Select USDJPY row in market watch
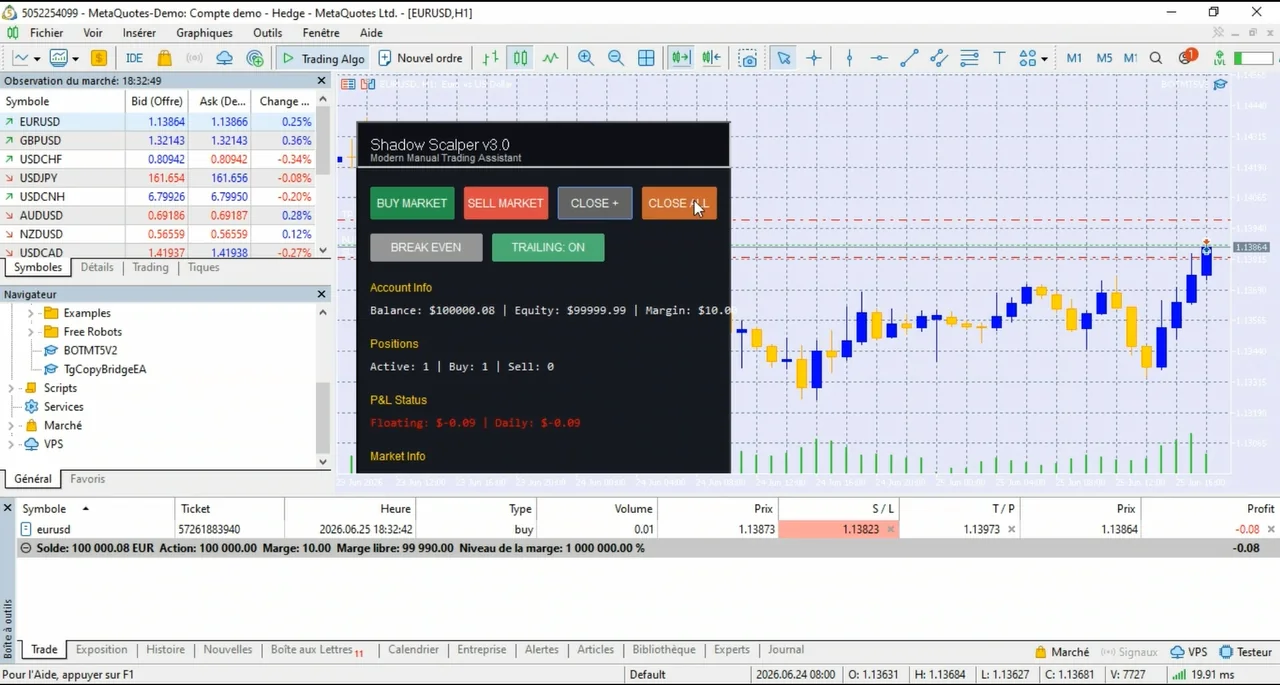This screenshot has height=685, width=1280. coord(158,178)
